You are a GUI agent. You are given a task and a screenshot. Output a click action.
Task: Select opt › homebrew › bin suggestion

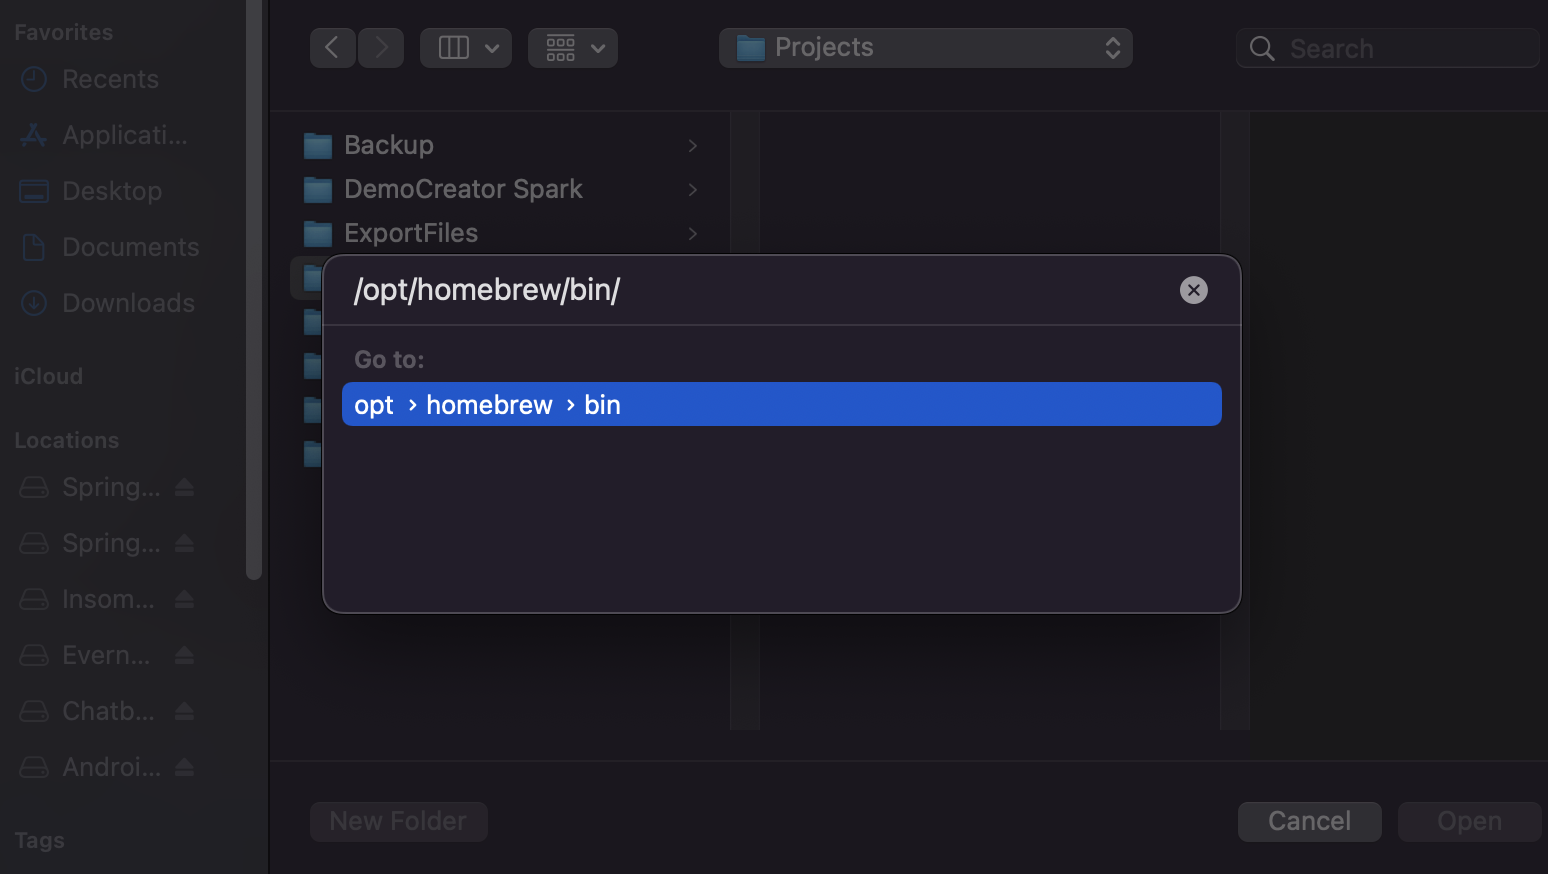[x=780, y=404]
